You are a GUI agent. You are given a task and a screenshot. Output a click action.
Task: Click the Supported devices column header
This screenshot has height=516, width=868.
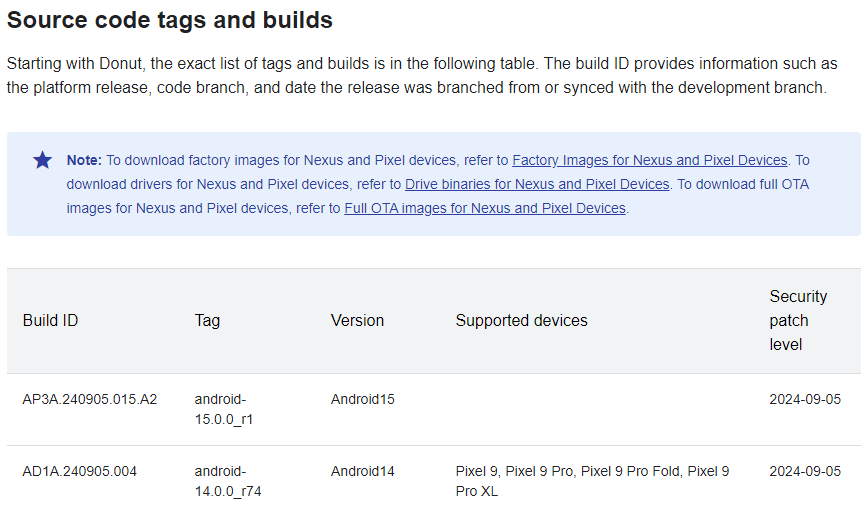pyautogui.click(x=521, y=321)
